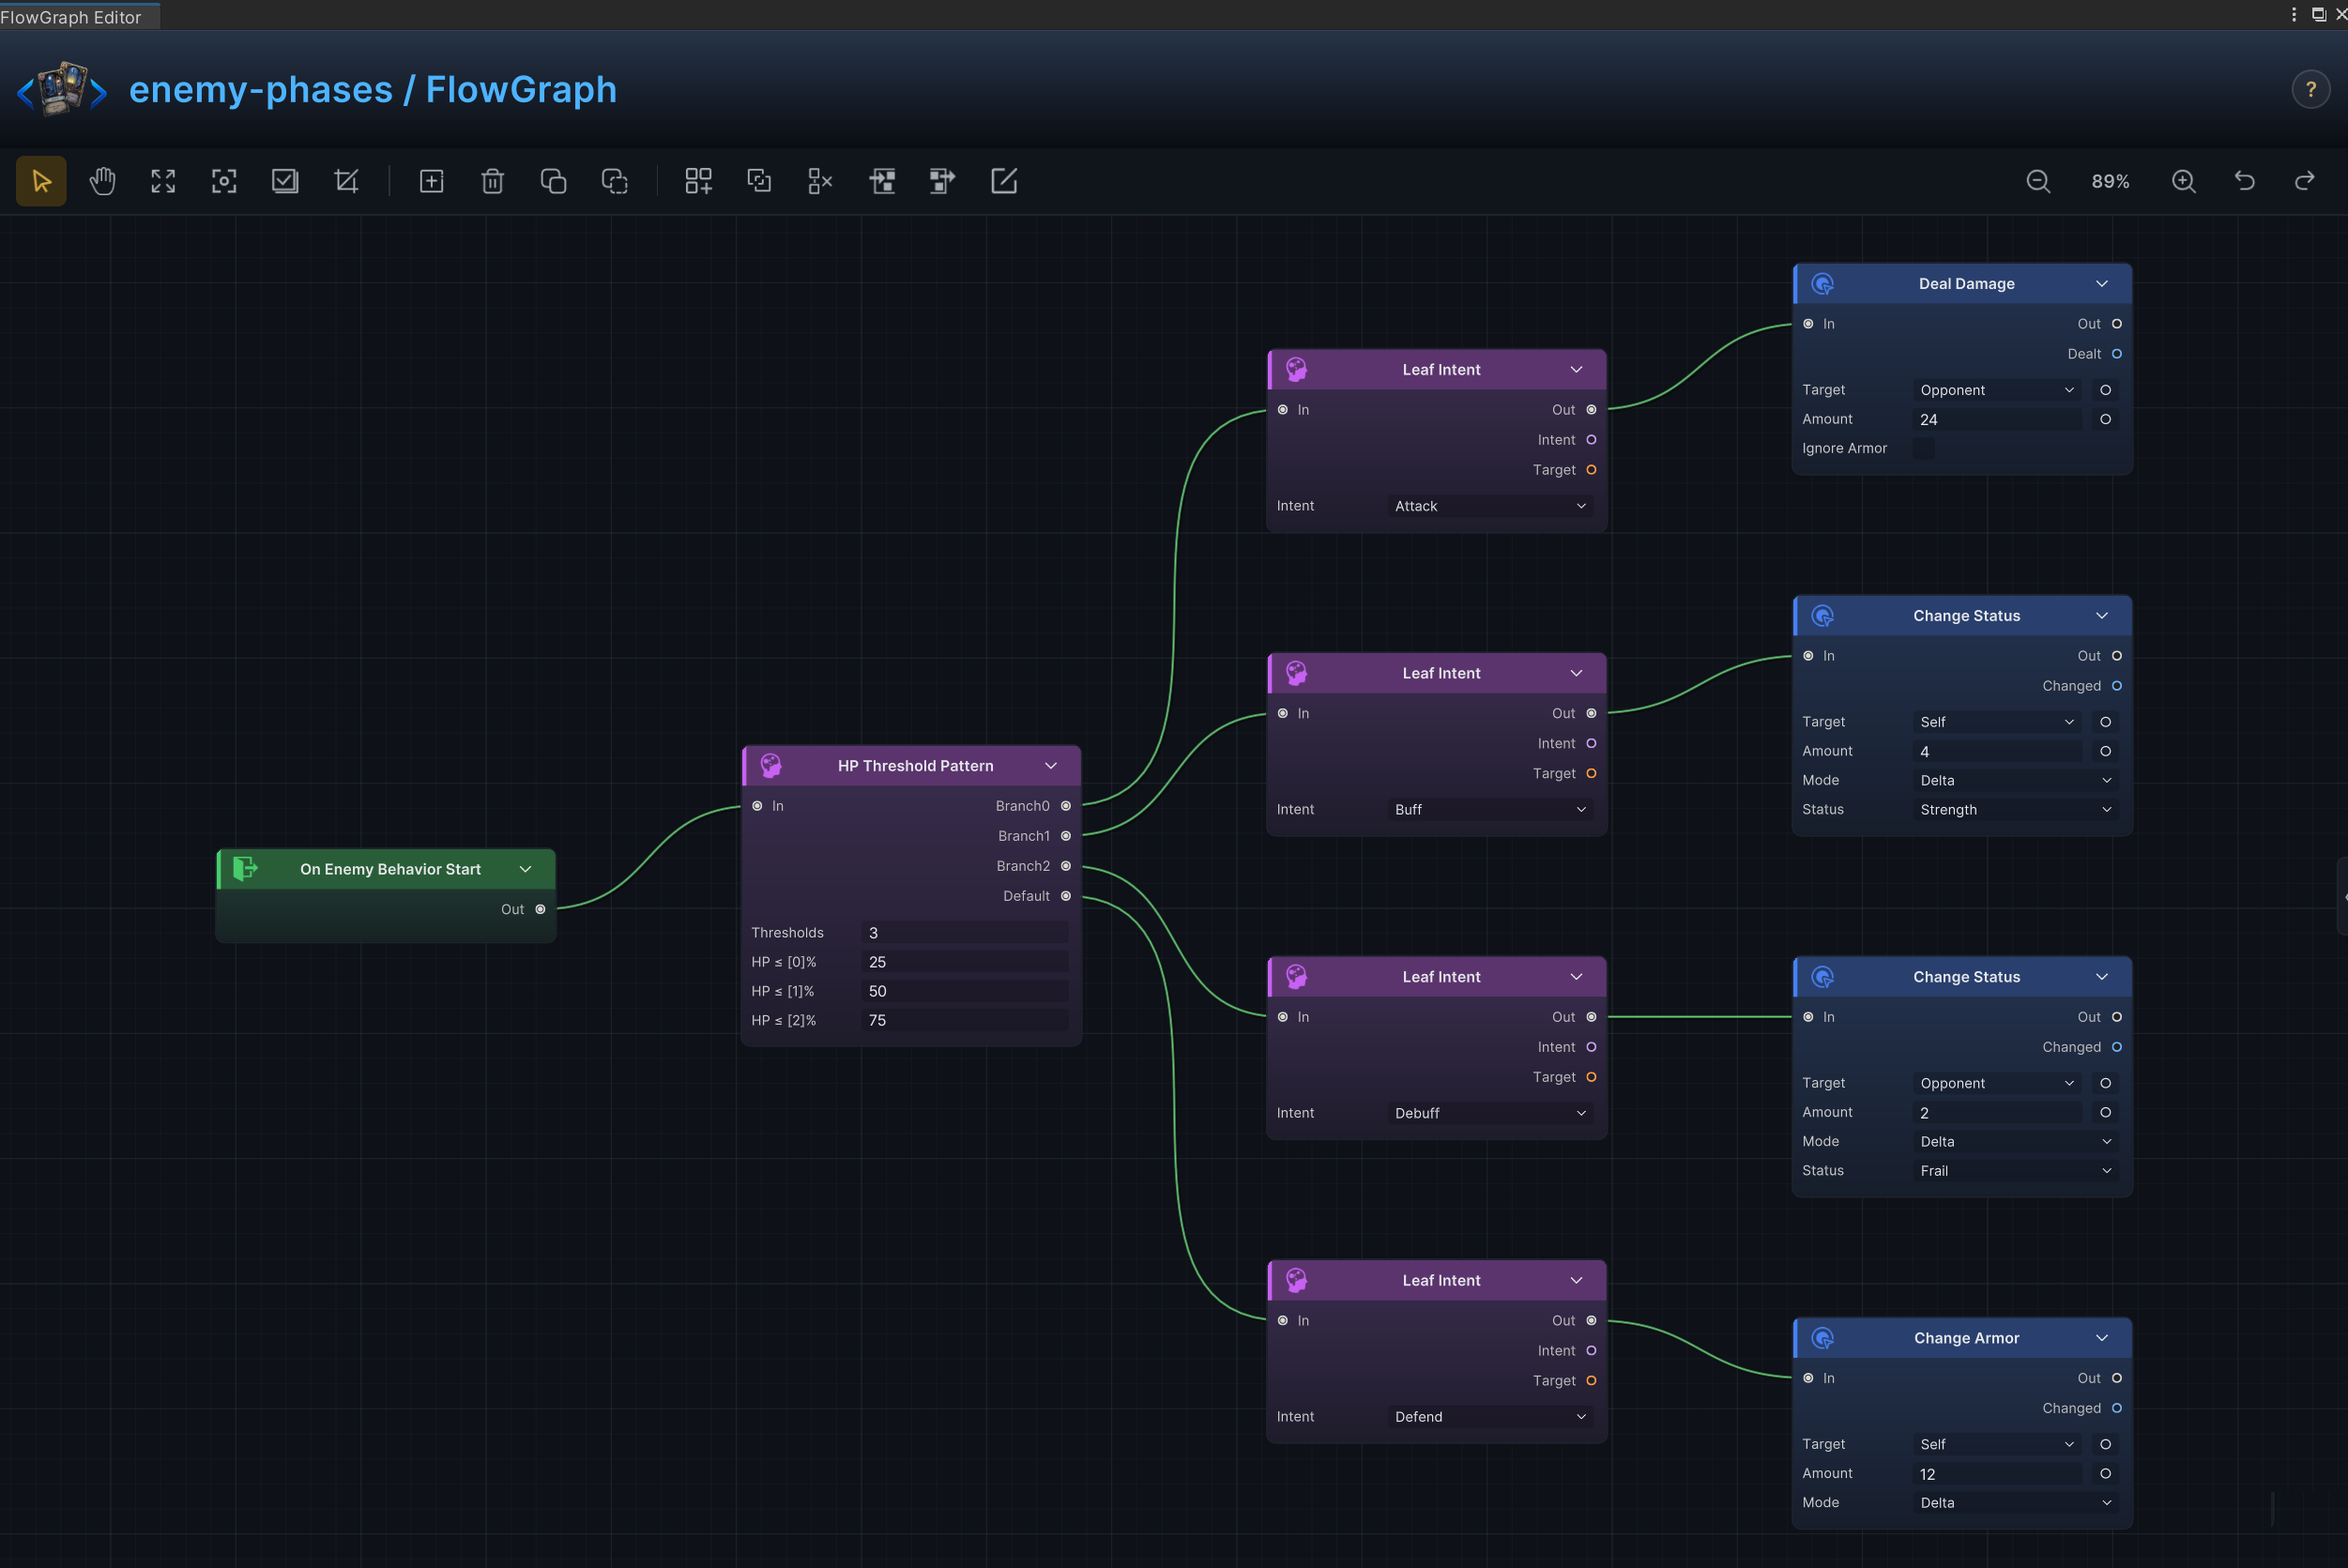Click the edit pencil-square icon
The height and width of the screenshot is (1568, 2348).
1003,181
